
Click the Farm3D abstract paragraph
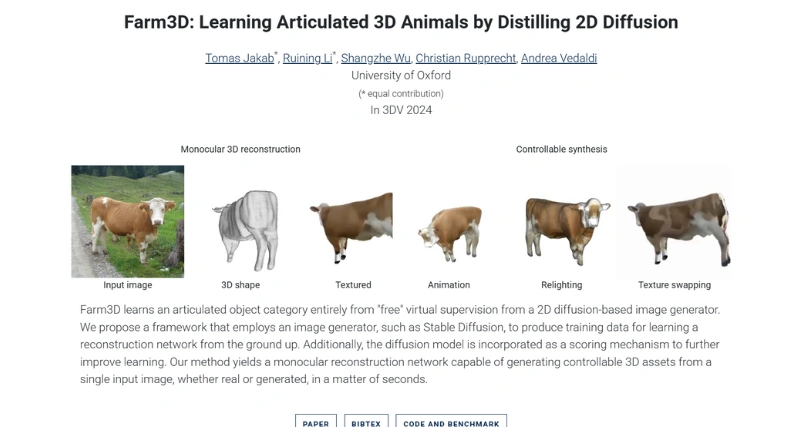tap(400, 343)
